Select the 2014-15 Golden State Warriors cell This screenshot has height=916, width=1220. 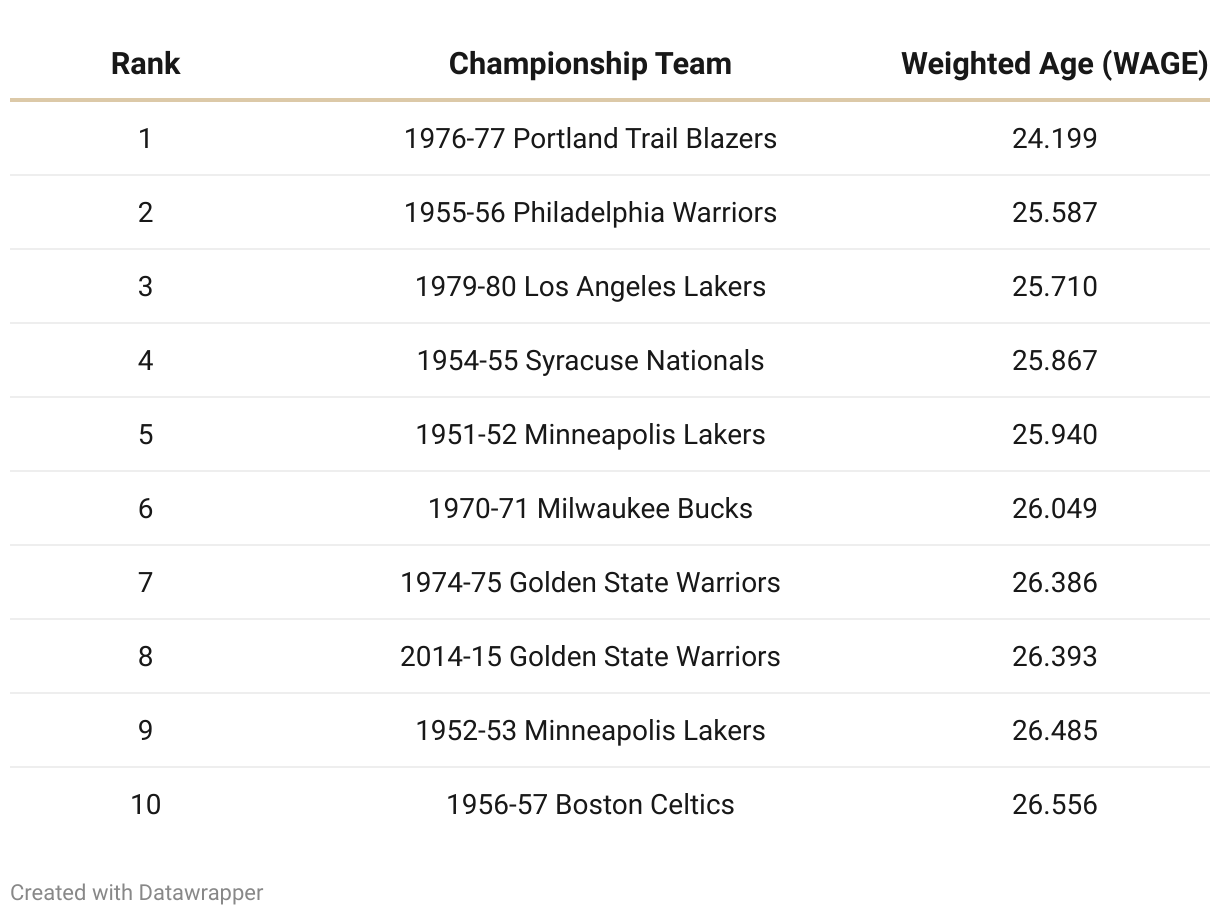(590, 656)
